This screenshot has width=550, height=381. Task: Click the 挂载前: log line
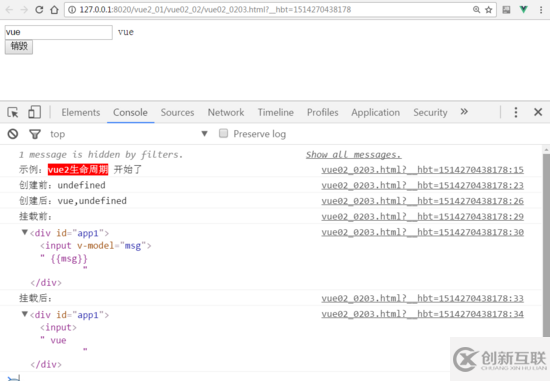point(35,216)
